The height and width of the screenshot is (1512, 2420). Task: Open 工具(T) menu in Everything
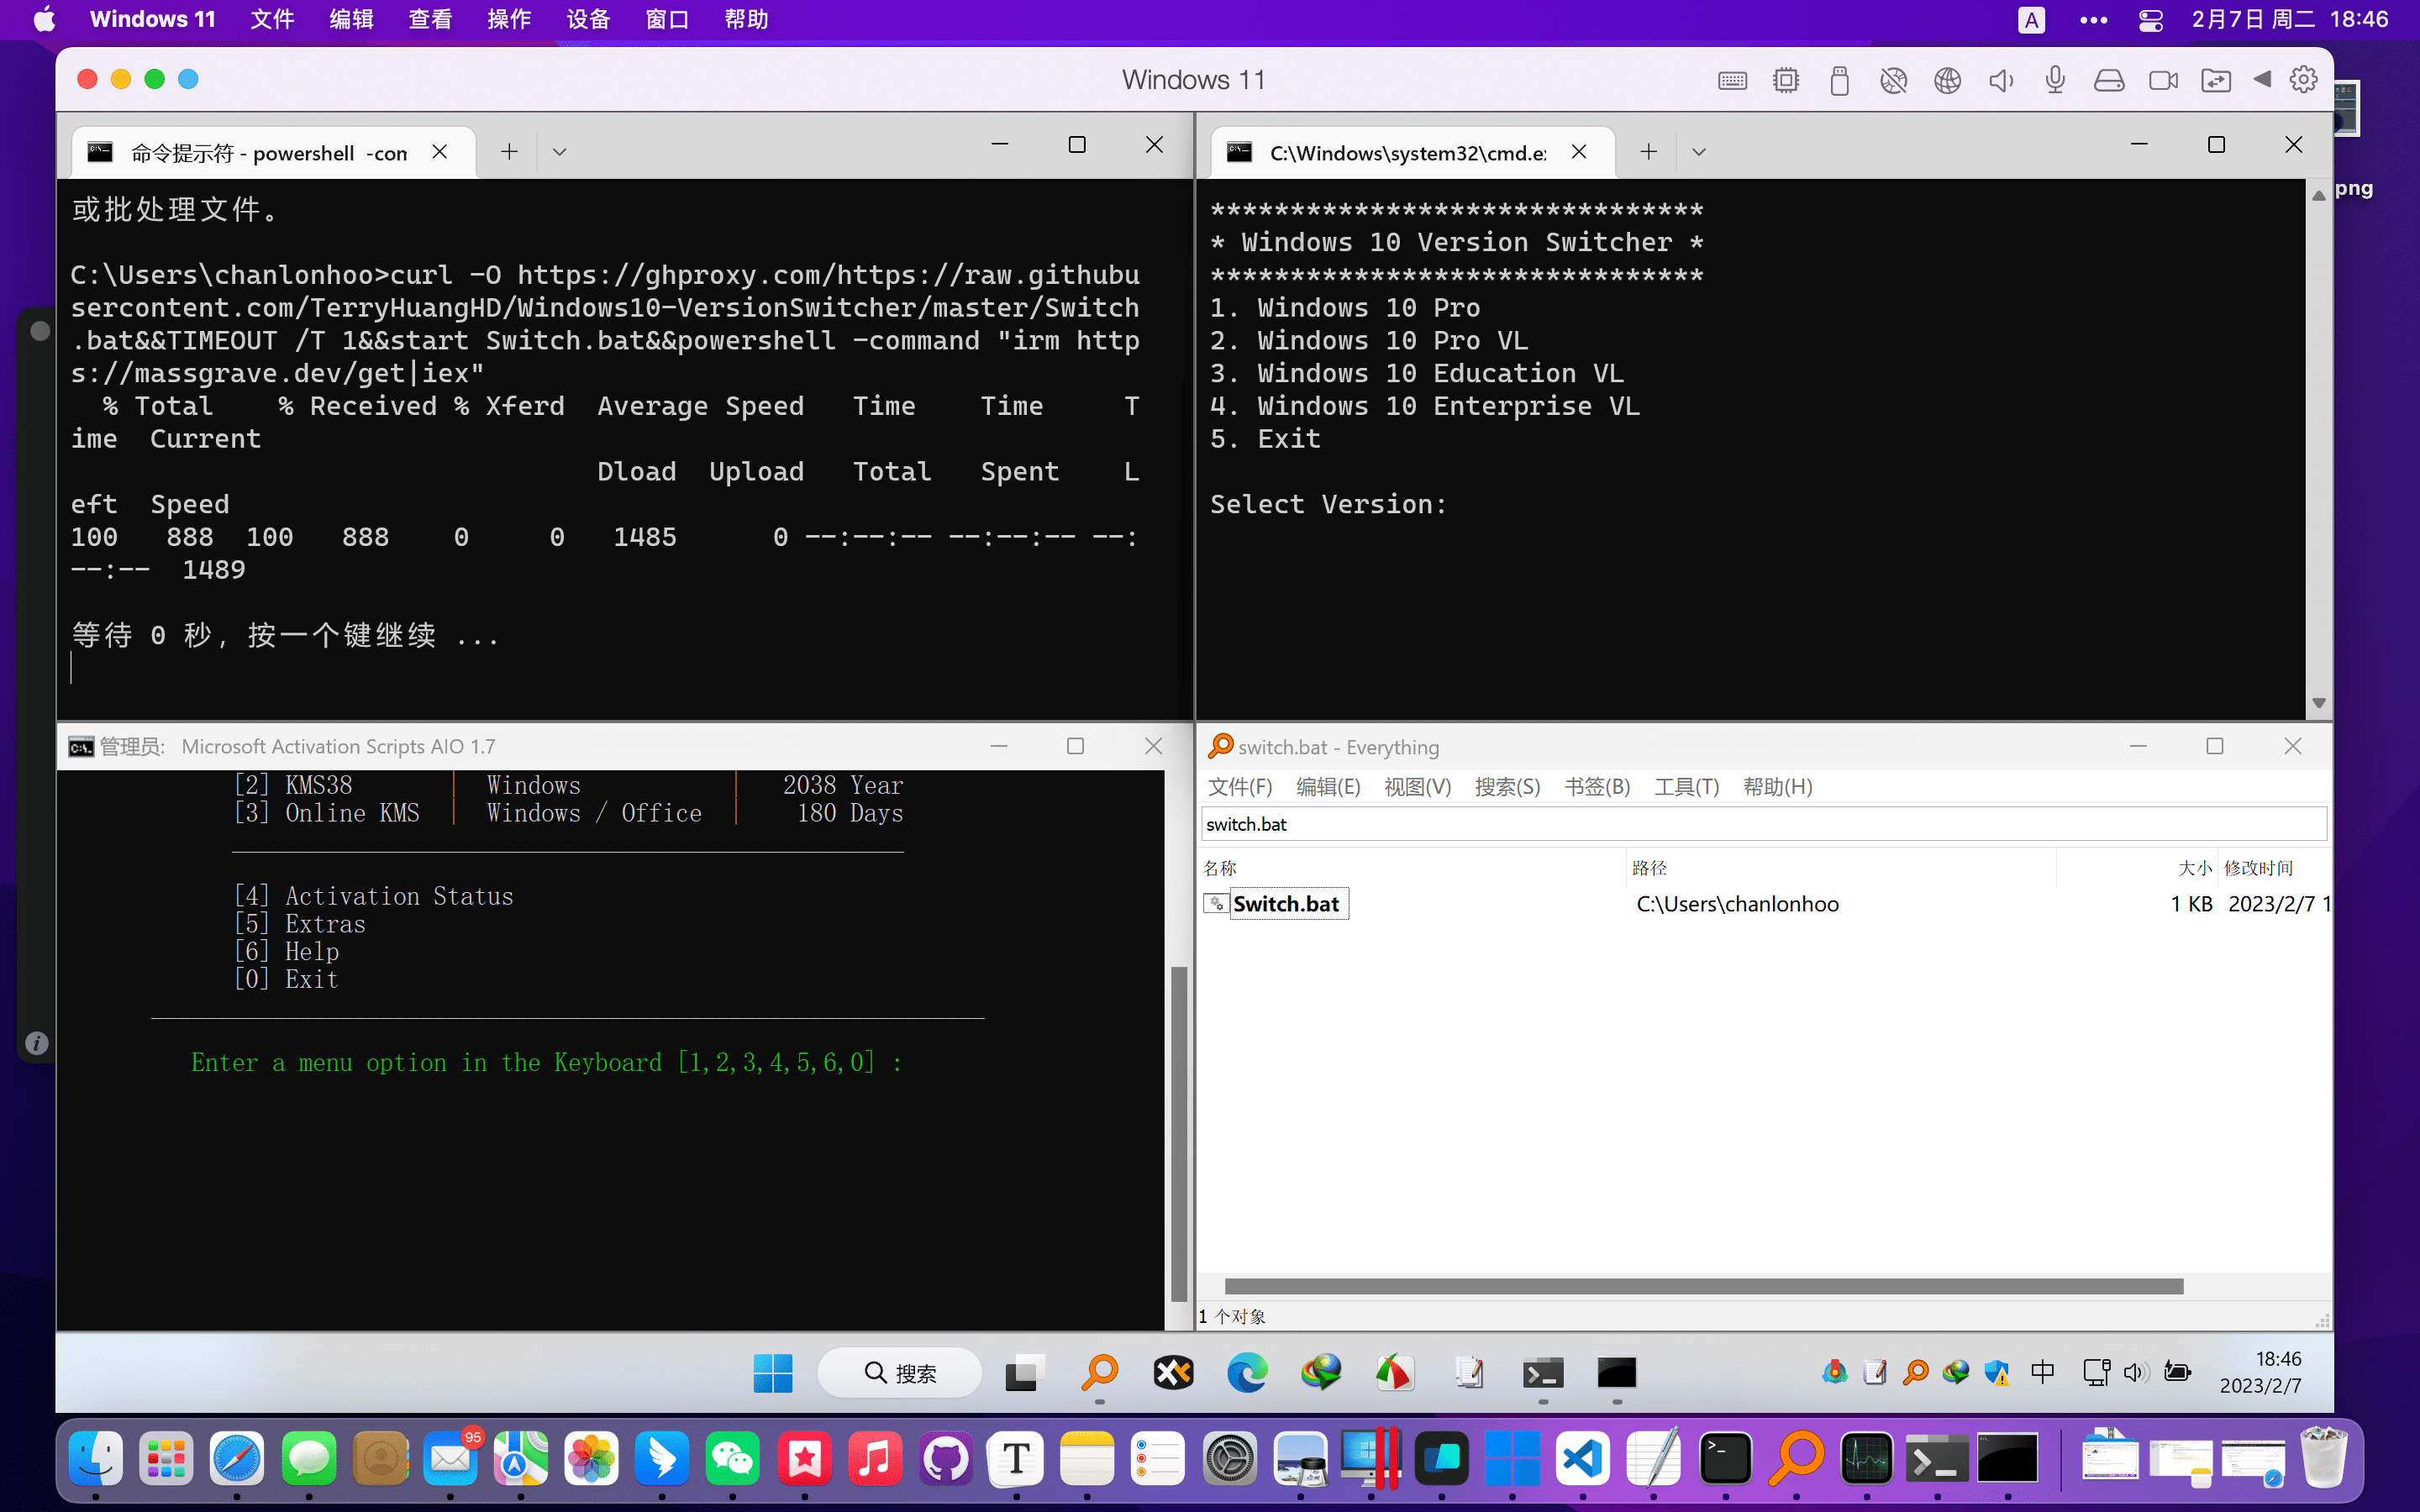click(1686, 787)
